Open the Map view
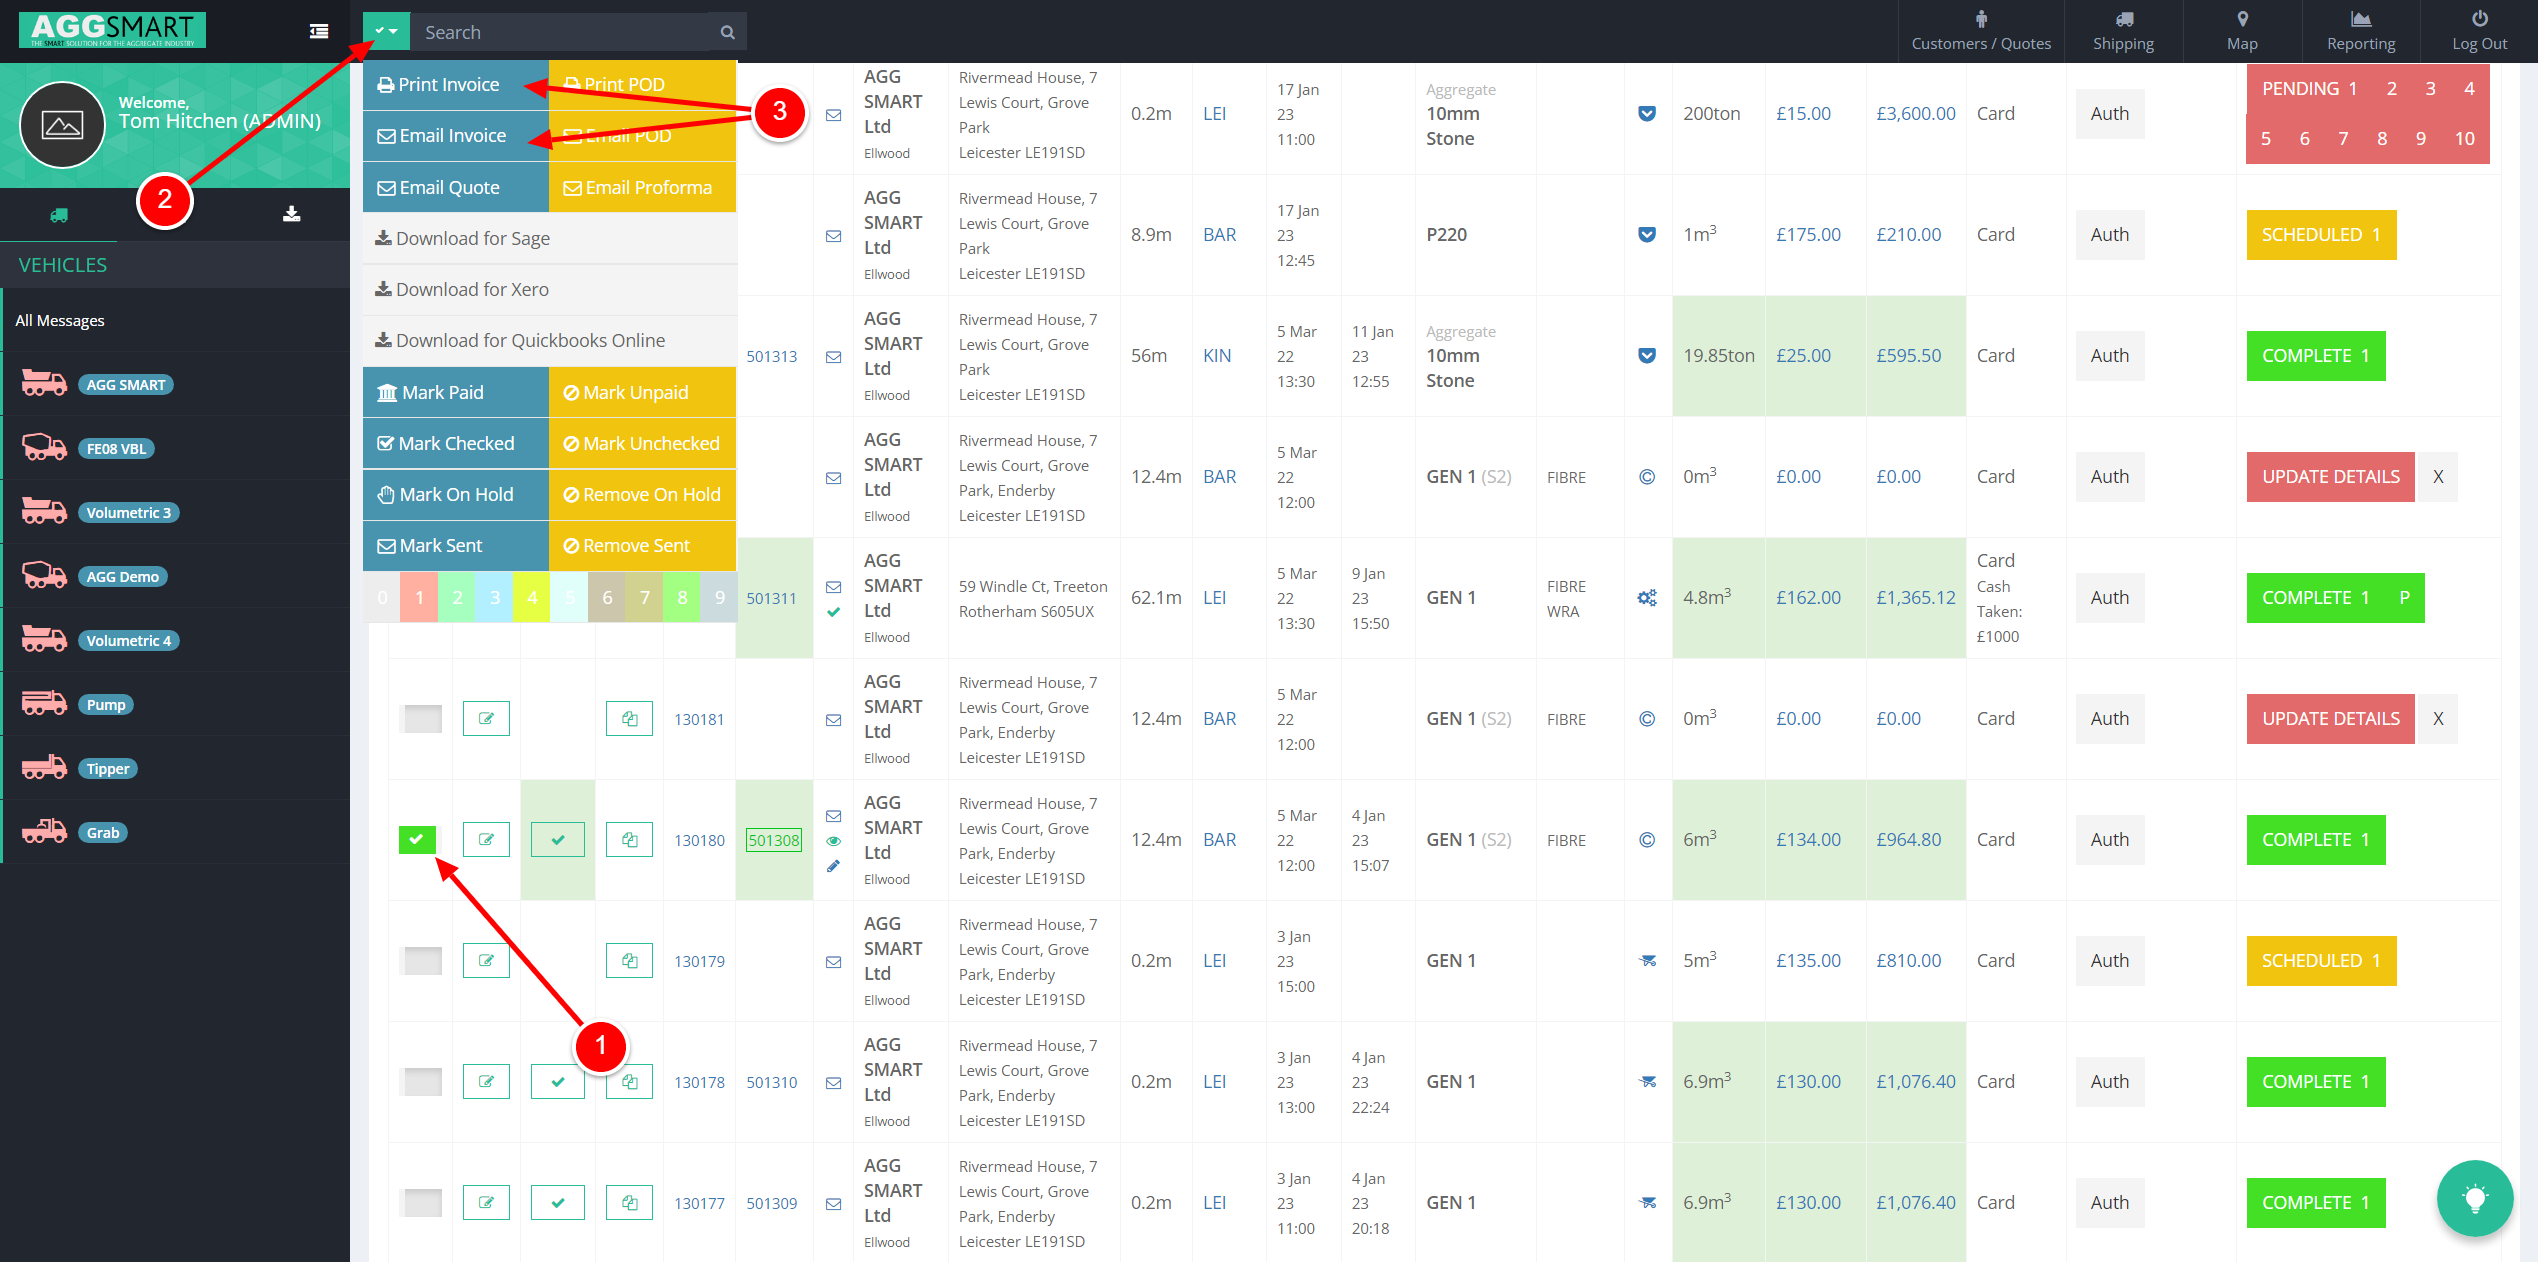The width and height of the screenshot is (2538, 1262). 2242,32
